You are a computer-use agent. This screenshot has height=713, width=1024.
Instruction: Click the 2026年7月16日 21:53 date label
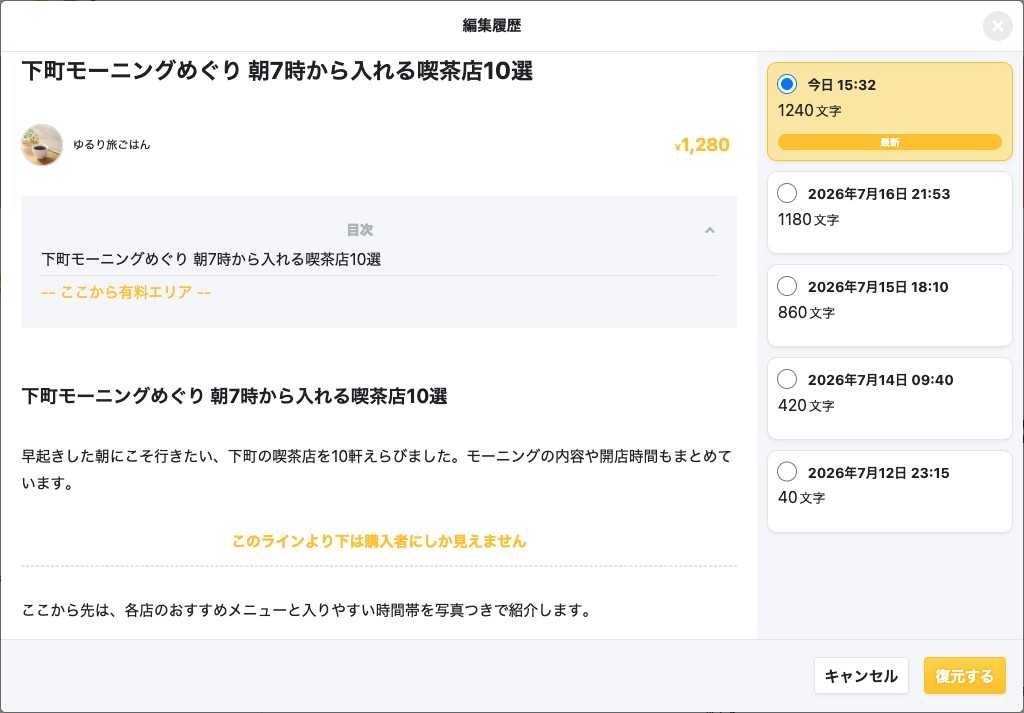878,194
